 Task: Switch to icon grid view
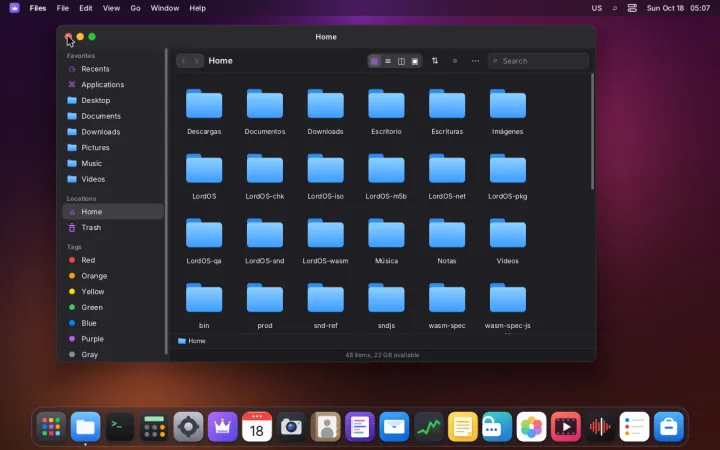375,61
